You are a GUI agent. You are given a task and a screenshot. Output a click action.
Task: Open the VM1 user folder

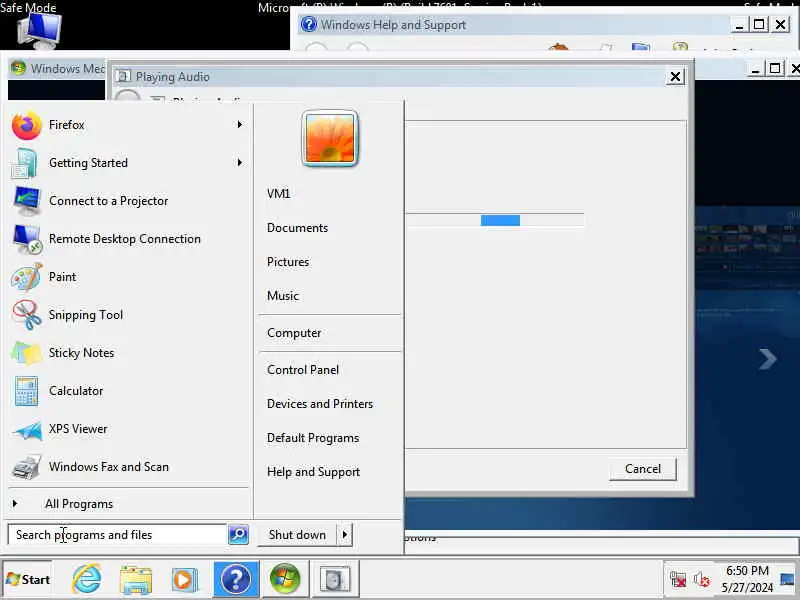[279, 194]
